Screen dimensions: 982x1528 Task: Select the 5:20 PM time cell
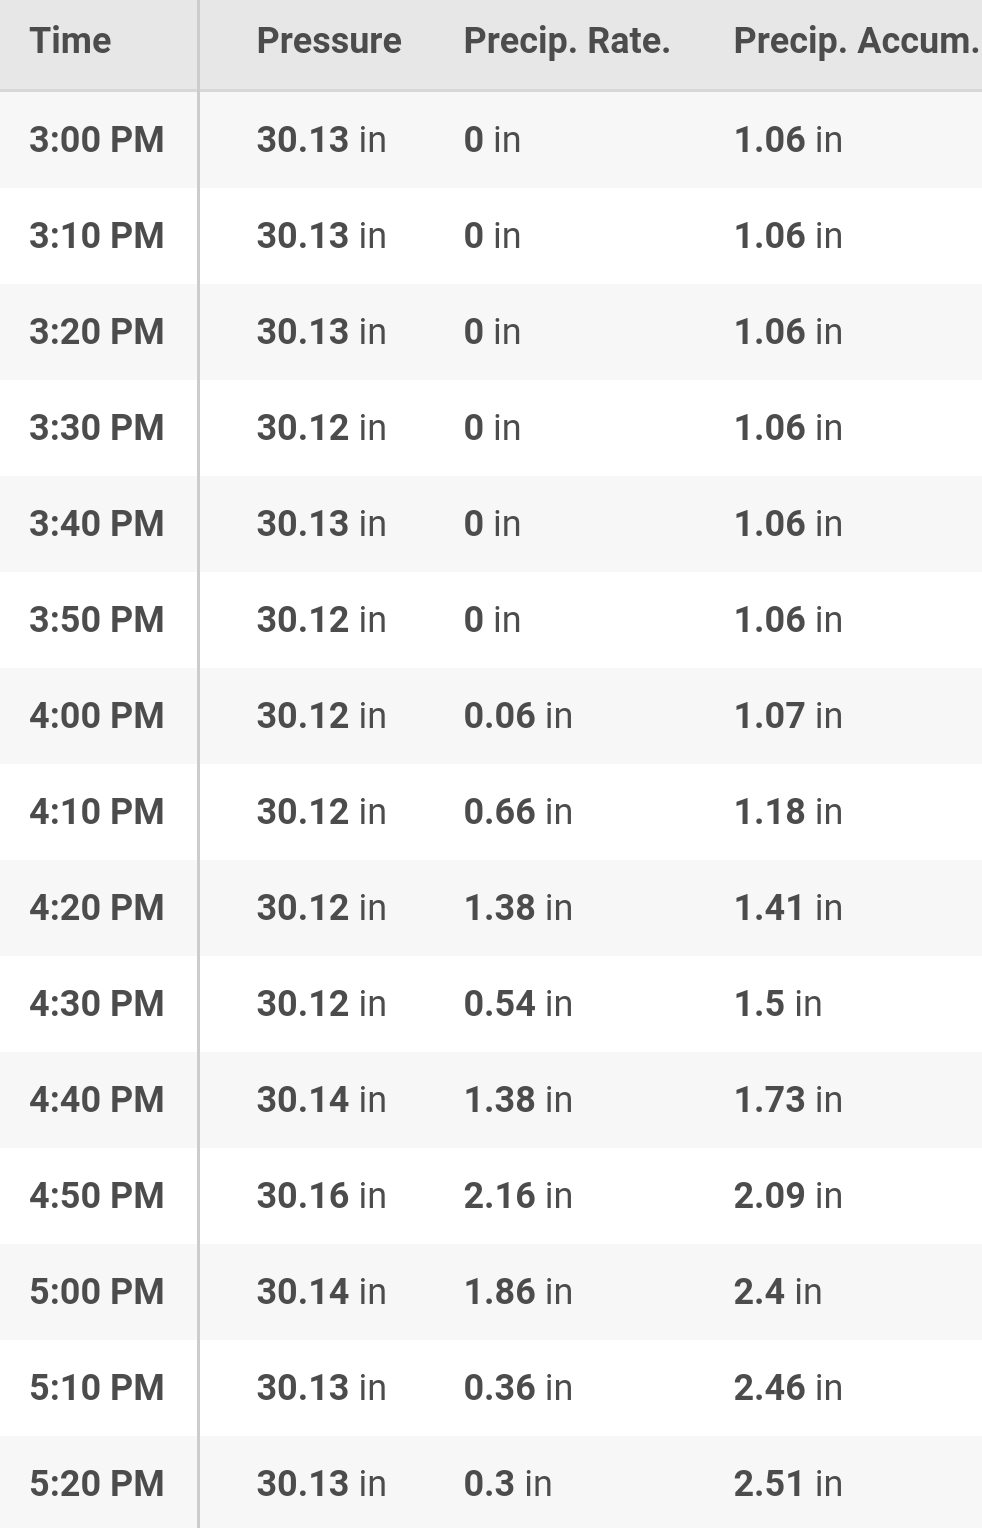point(97,1483)
